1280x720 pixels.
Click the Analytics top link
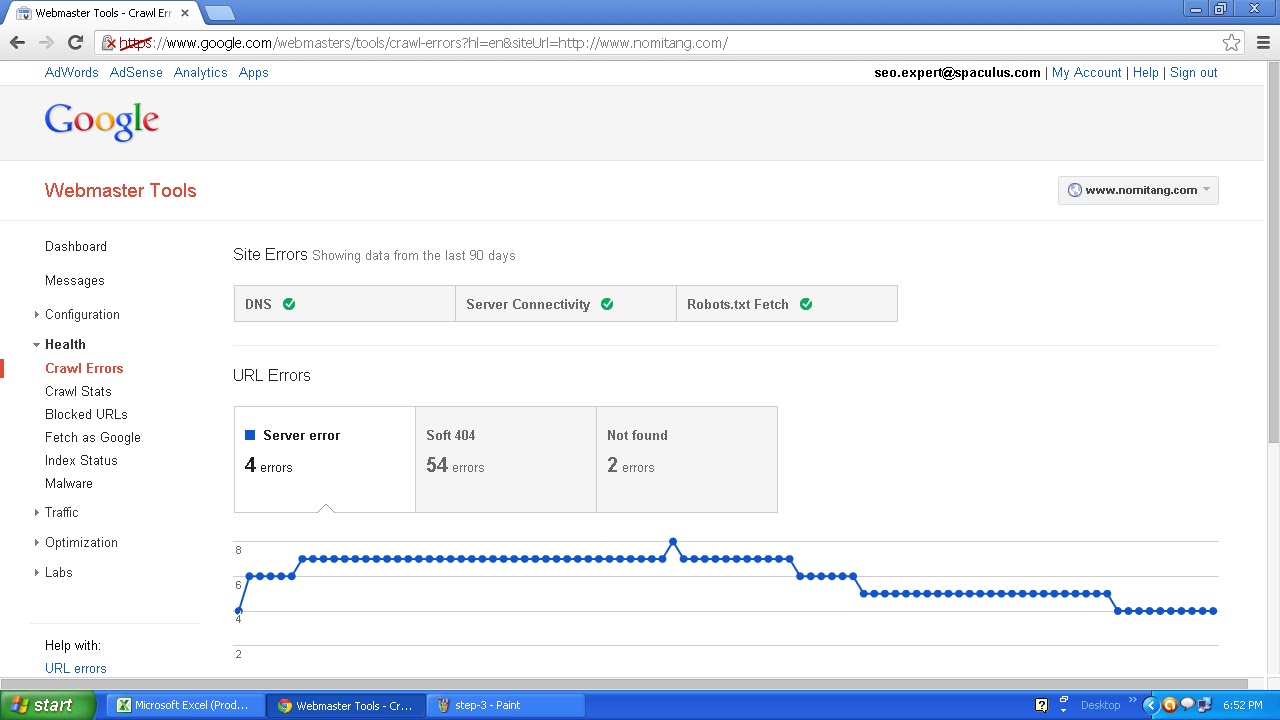tap(201, 72)
